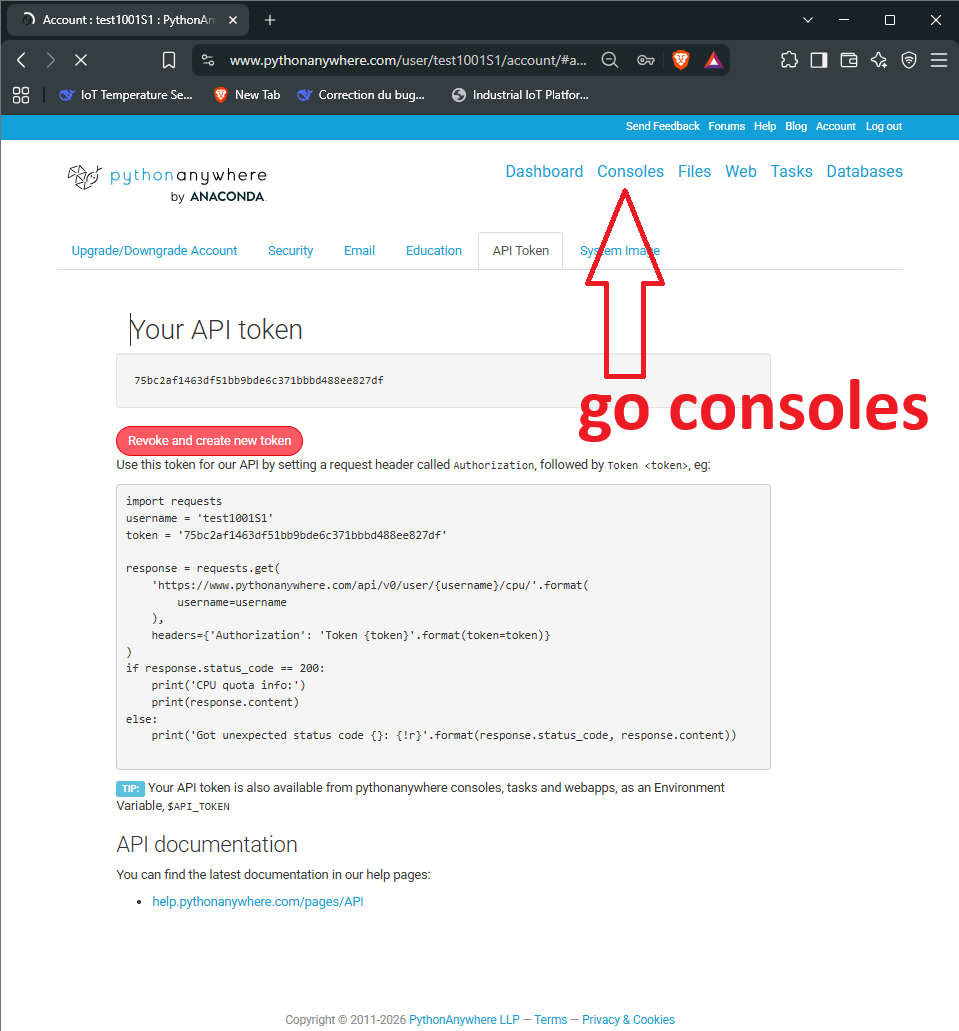Click the browser forward arrow
The width and height of the screenshot is (959, 1031).
[51, 60]
